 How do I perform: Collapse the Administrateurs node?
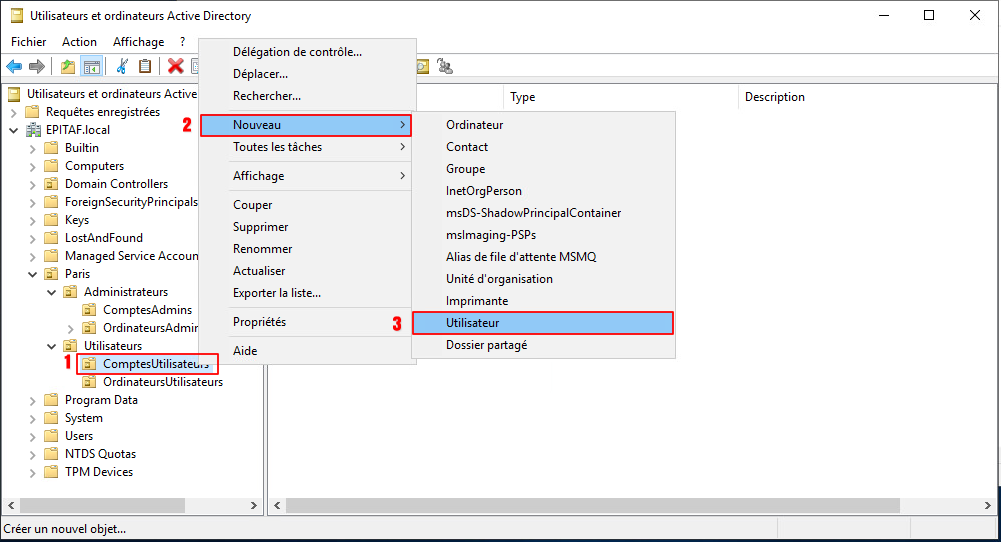click(52, 292)
